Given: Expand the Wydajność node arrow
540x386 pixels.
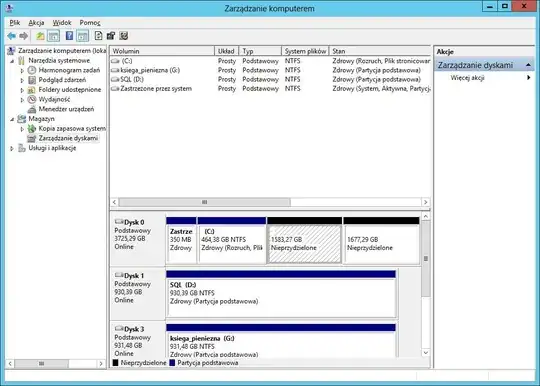Looking at the screenshot, I should click(22, 100).
